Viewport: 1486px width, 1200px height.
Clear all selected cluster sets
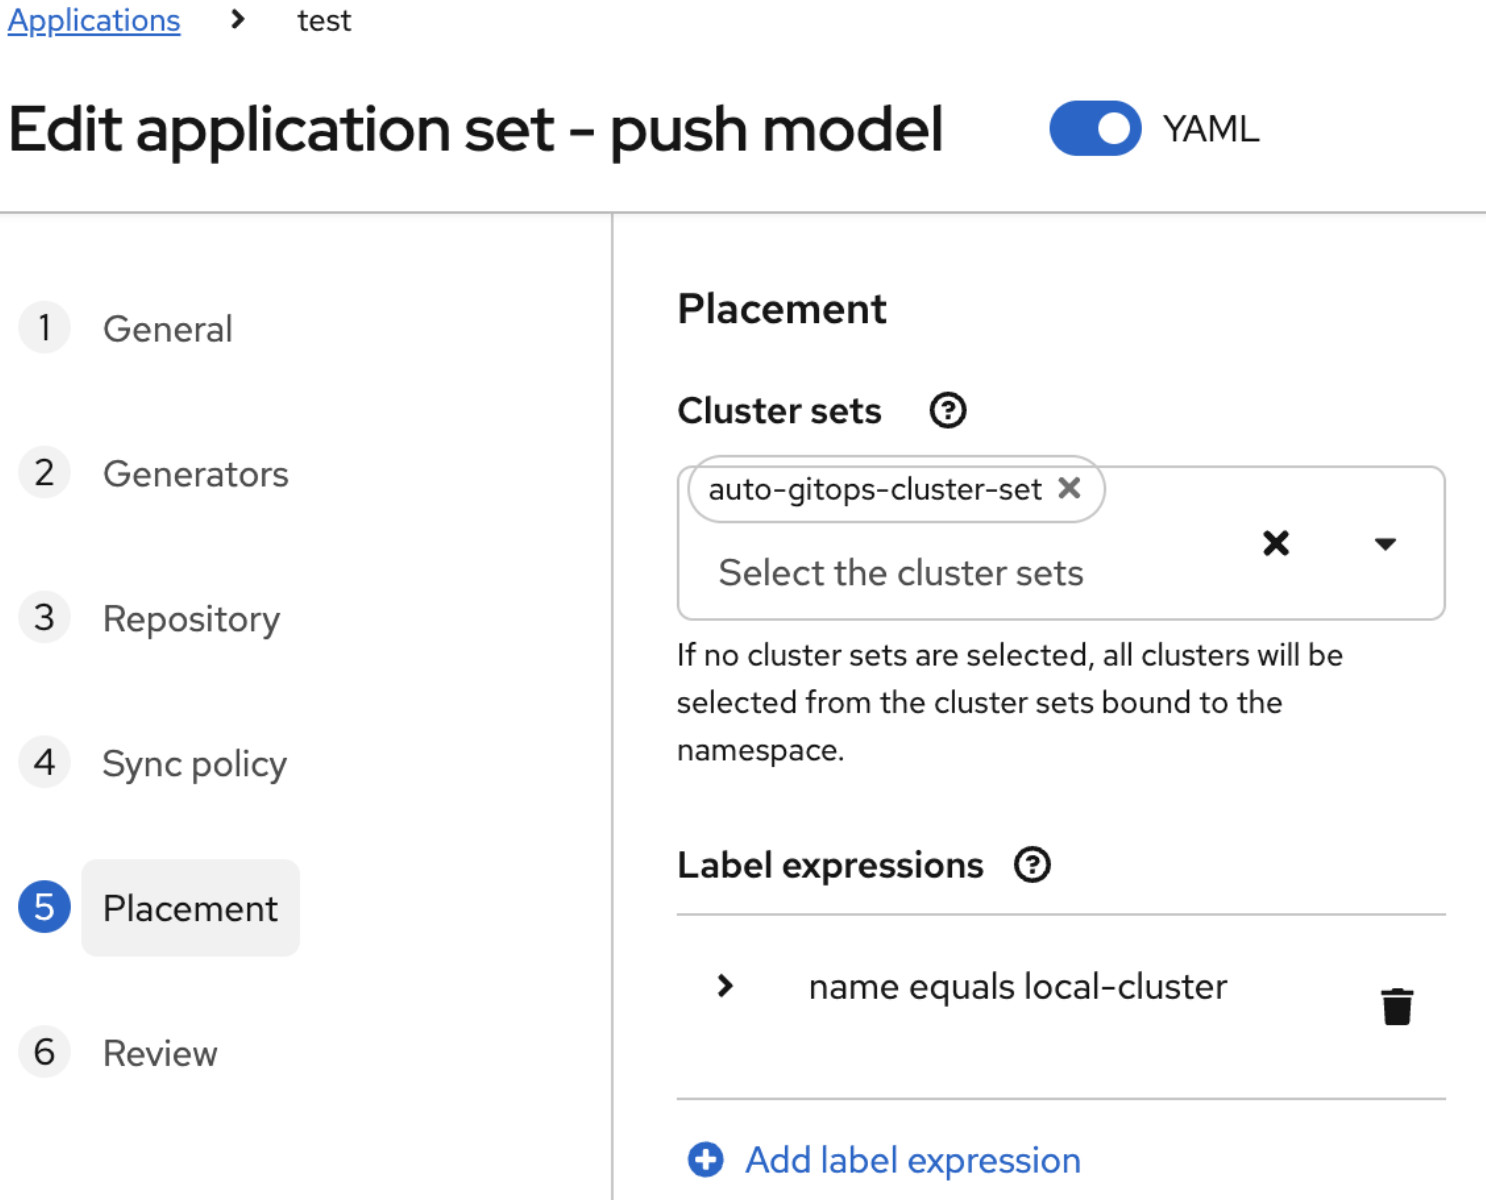pyautogui.click(x=1276, y=543)
